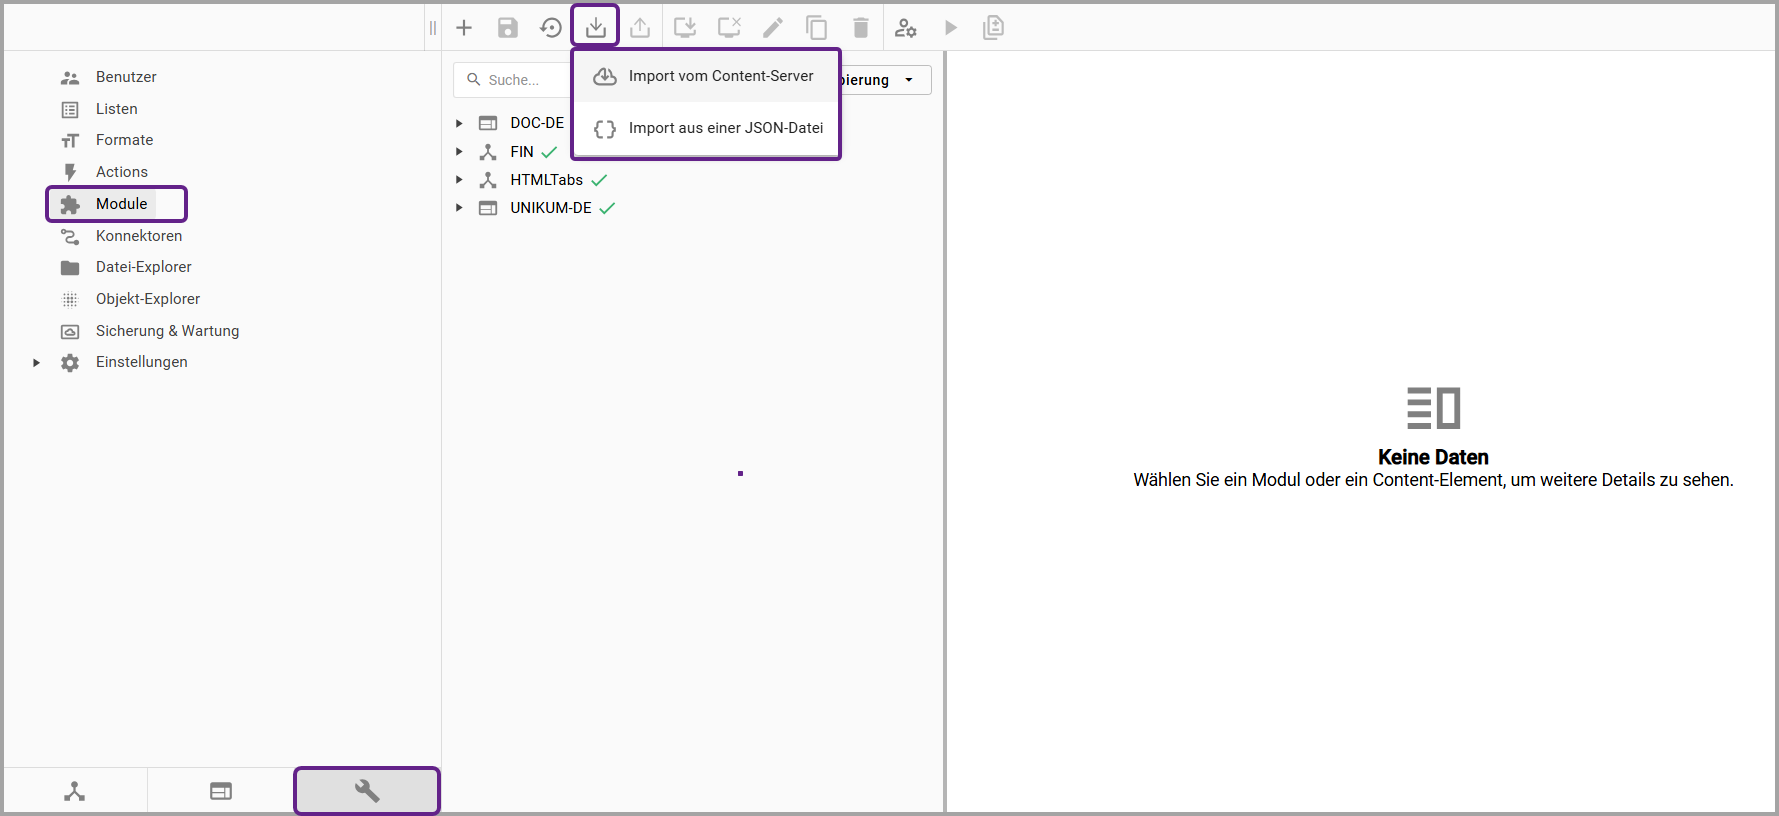
Task: Expand Einstellungen in the sidebar
Action: point(36,362)
